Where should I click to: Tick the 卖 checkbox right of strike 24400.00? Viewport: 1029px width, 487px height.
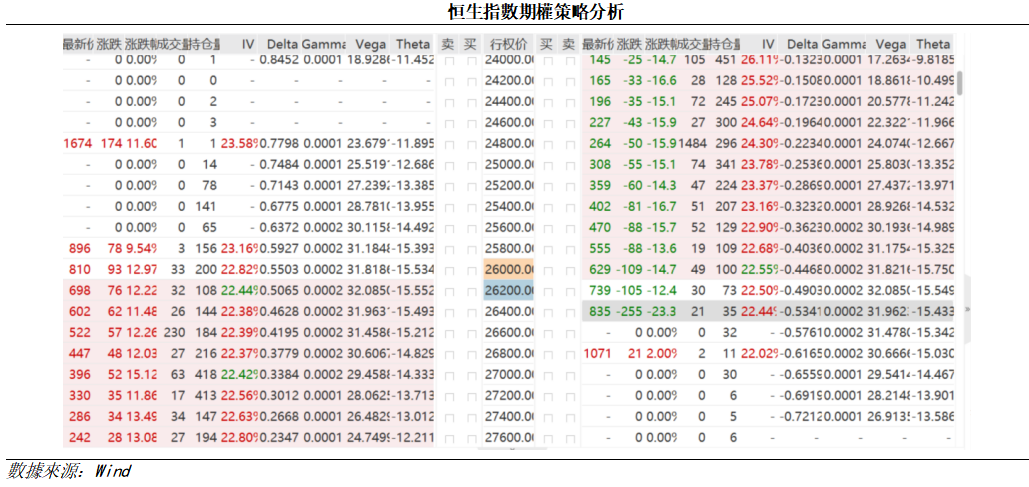coord(570,102)
